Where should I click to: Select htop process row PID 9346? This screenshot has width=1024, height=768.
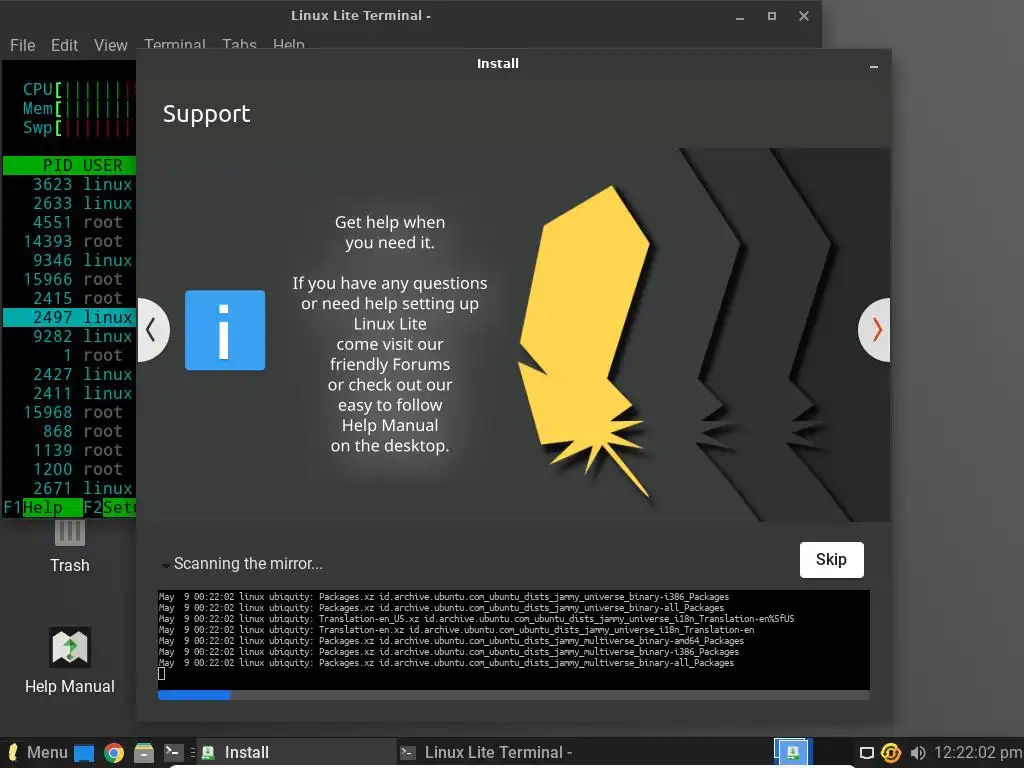click(69, 260)
